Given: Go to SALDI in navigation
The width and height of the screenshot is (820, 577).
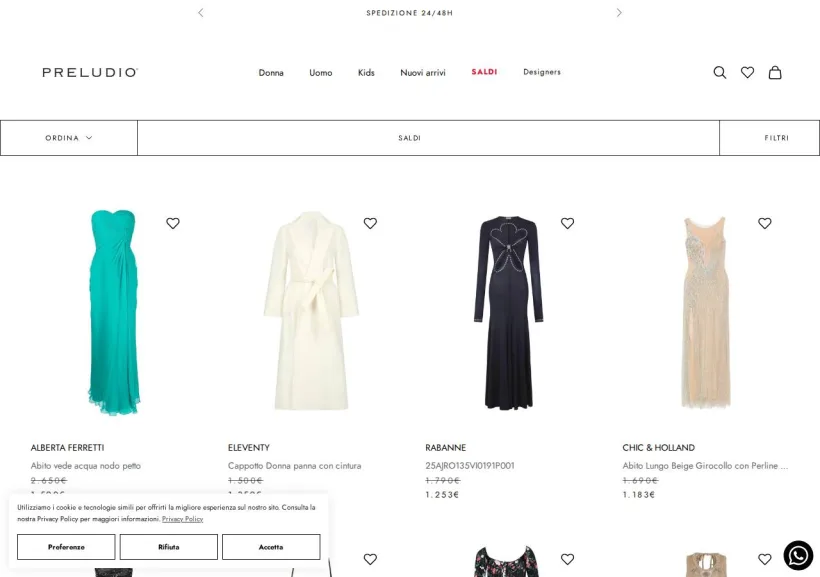Looking at the screenshot, I should (x=484, y=72).
